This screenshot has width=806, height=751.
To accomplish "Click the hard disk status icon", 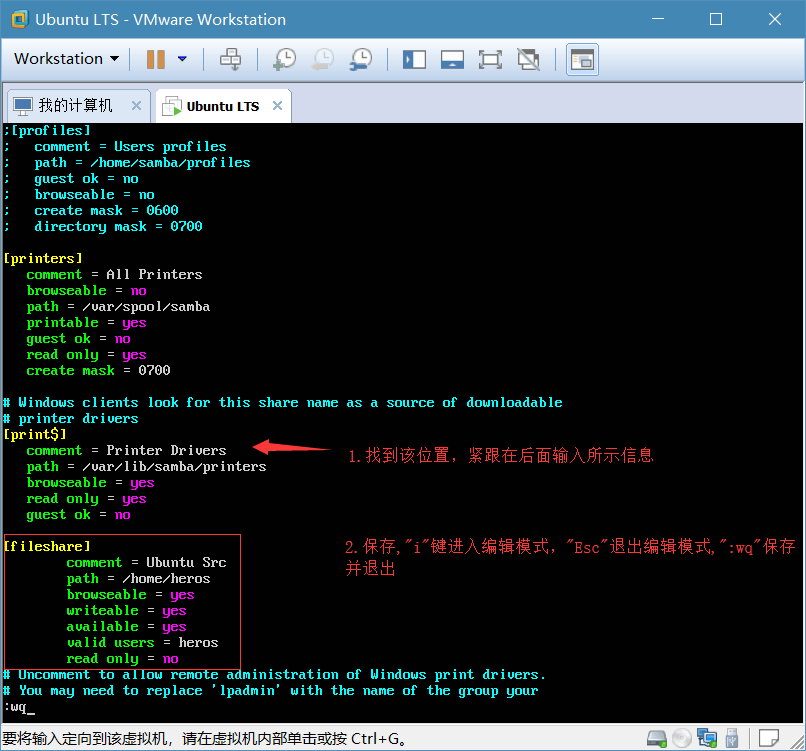I will [x=656, y=739].
